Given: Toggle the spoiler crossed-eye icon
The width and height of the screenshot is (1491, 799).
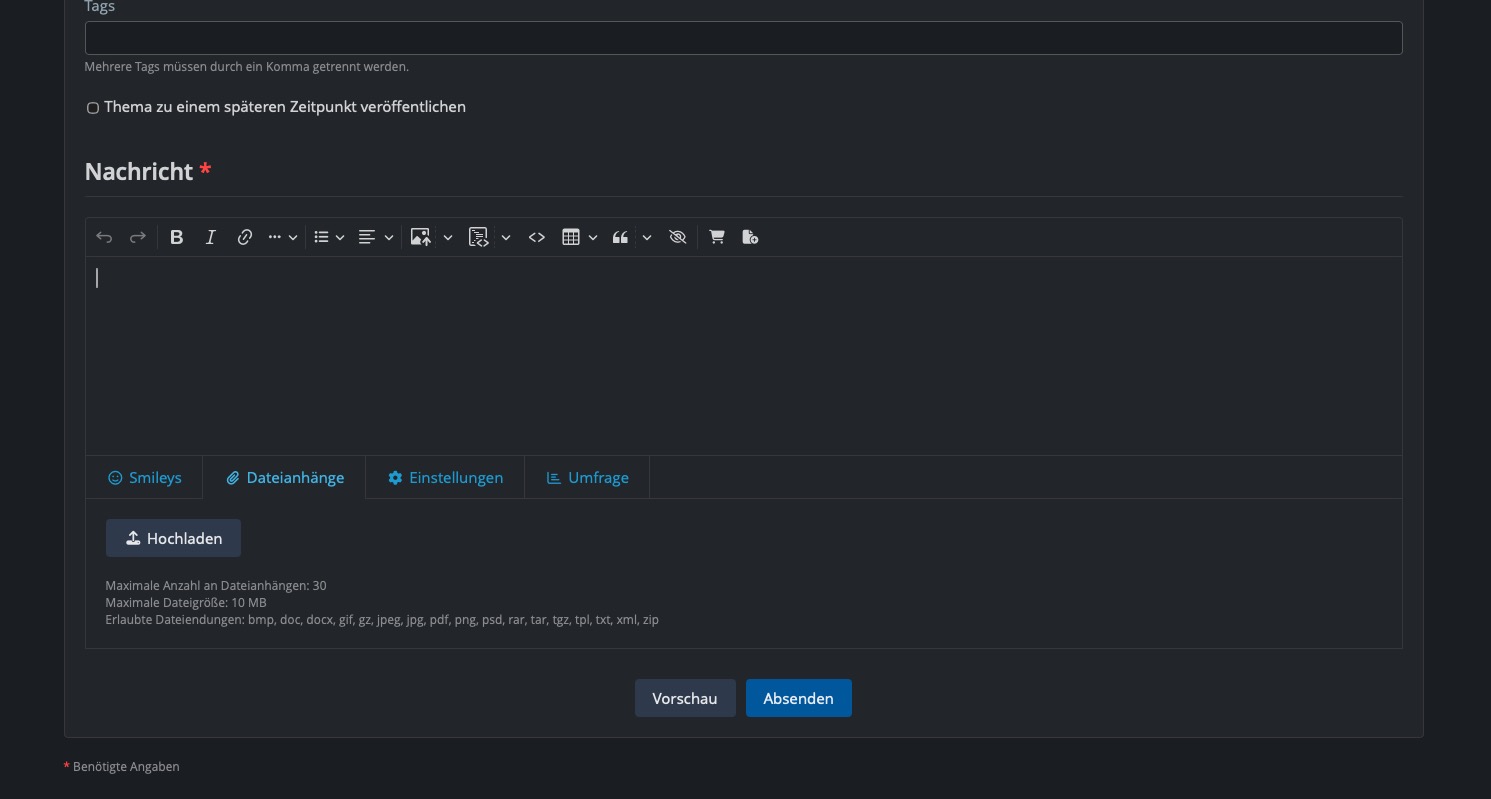Looking at the screenshot, I should pyautogui.click(x=677, y=237).
